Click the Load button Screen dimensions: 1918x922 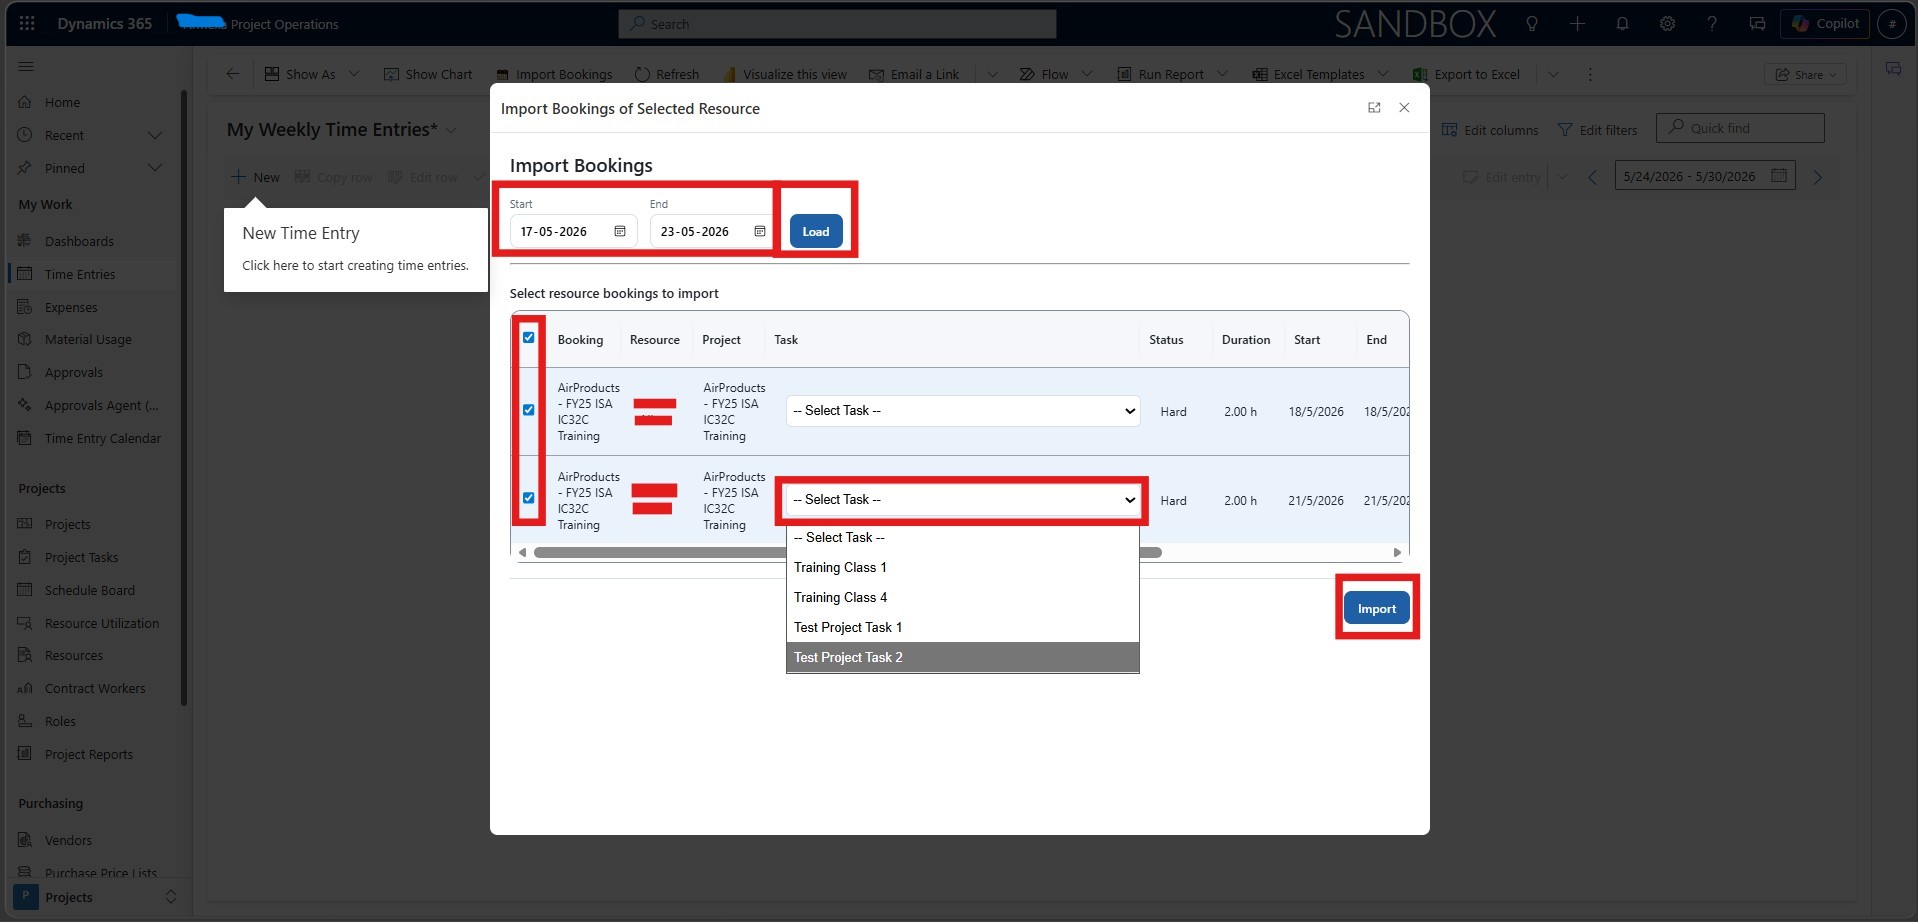coord(816,231)
